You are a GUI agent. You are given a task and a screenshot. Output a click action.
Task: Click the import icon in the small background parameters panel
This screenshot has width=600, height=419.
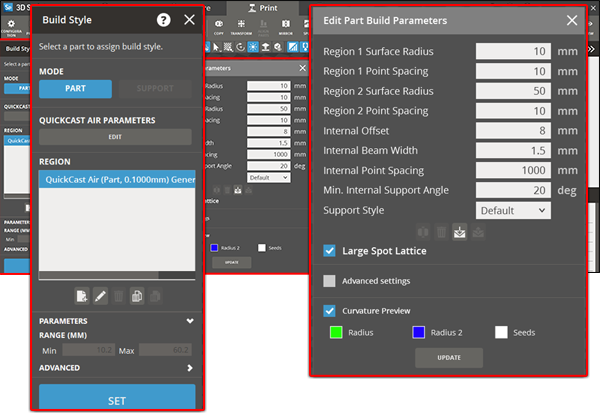(238, 190)
